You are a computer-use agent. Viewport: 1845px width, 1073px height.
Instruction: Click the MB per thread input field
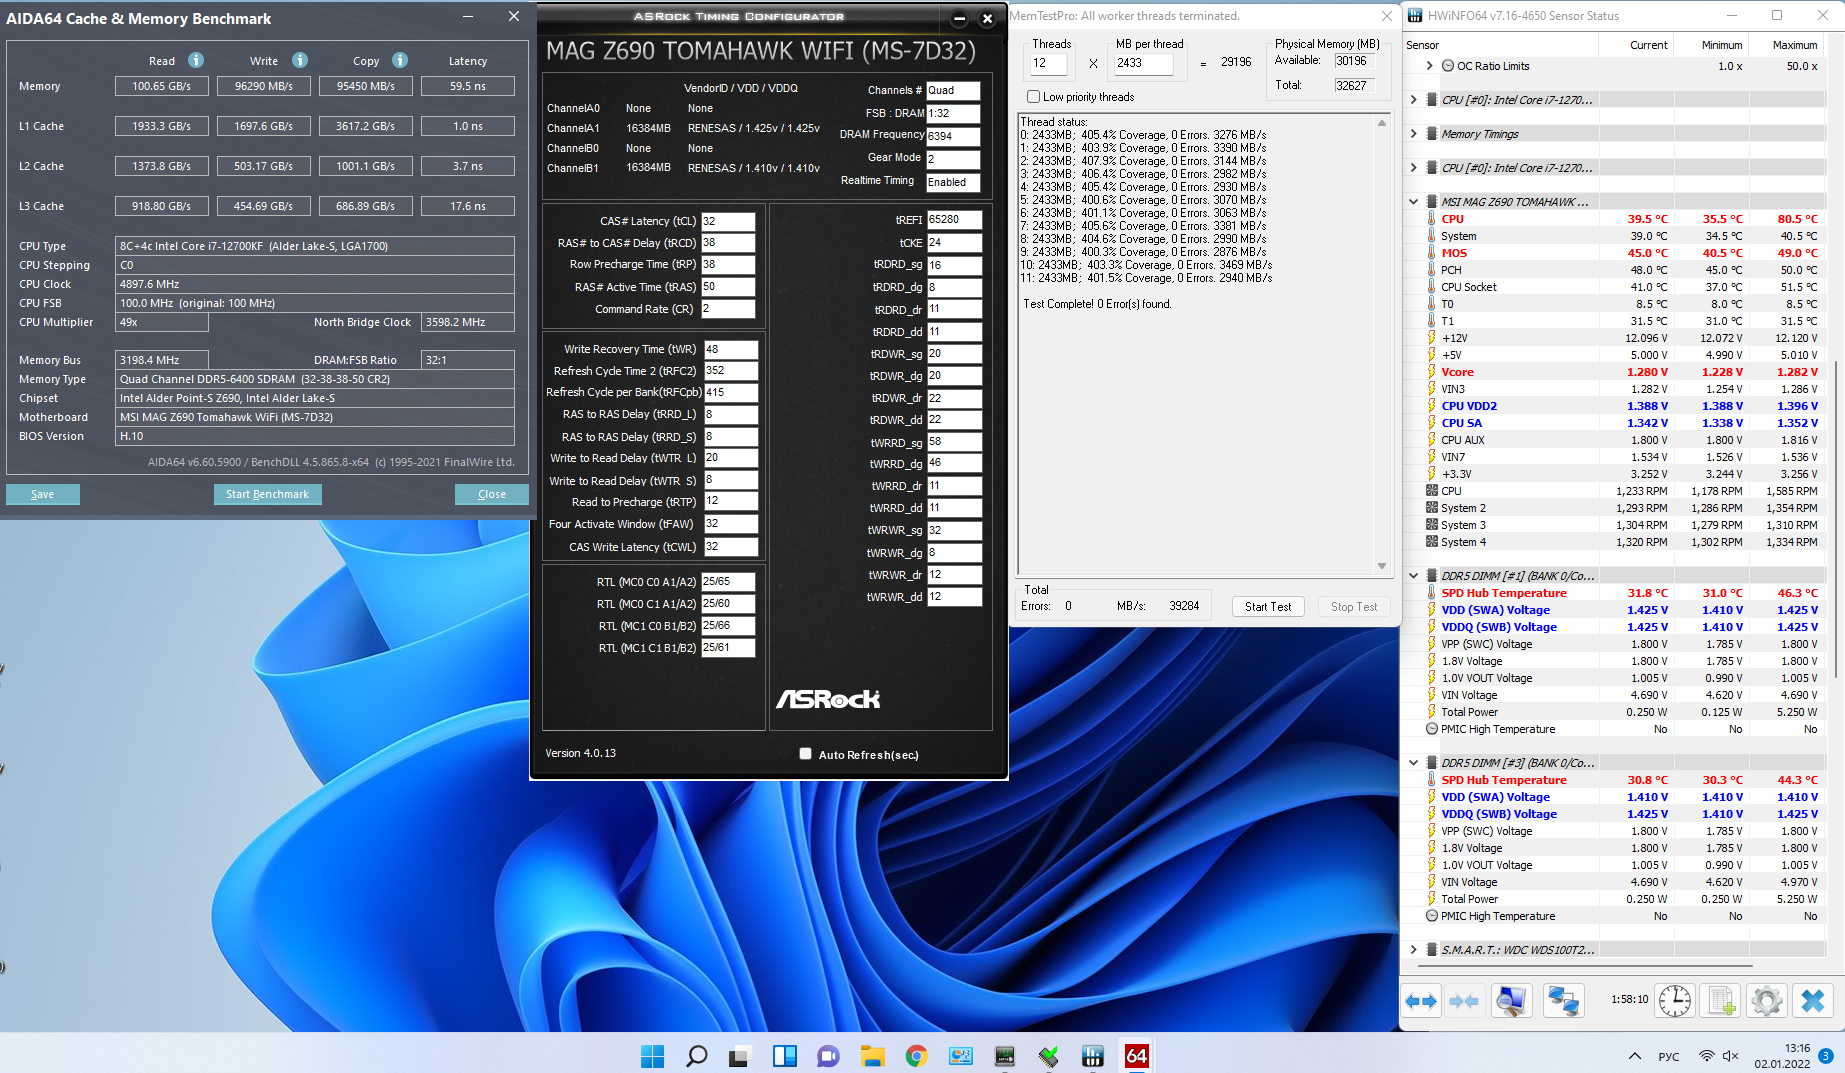[1143, 63]
